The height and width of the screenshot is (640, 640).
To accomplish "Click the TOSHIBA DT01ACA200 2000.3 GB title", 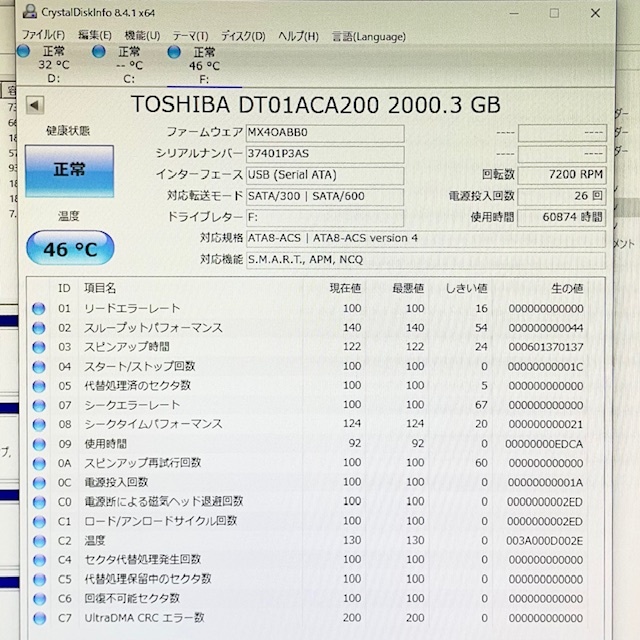I will pos(316,104).
